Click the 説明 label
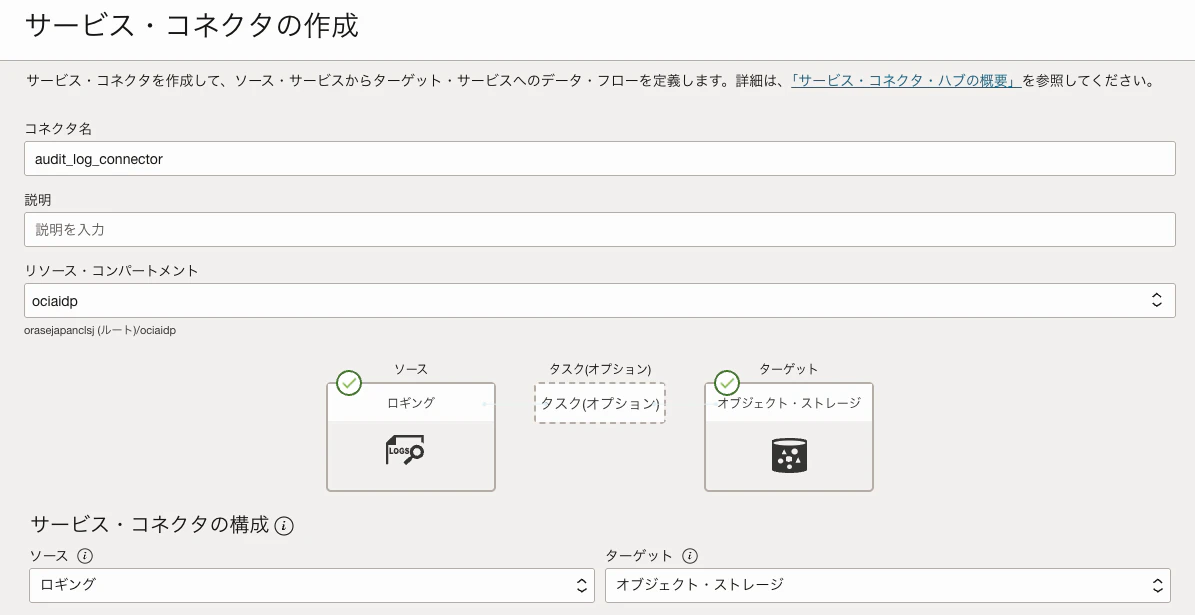The width and height of the screenshot is (1195, 615). pyautogui.click(x=38, y=200)
